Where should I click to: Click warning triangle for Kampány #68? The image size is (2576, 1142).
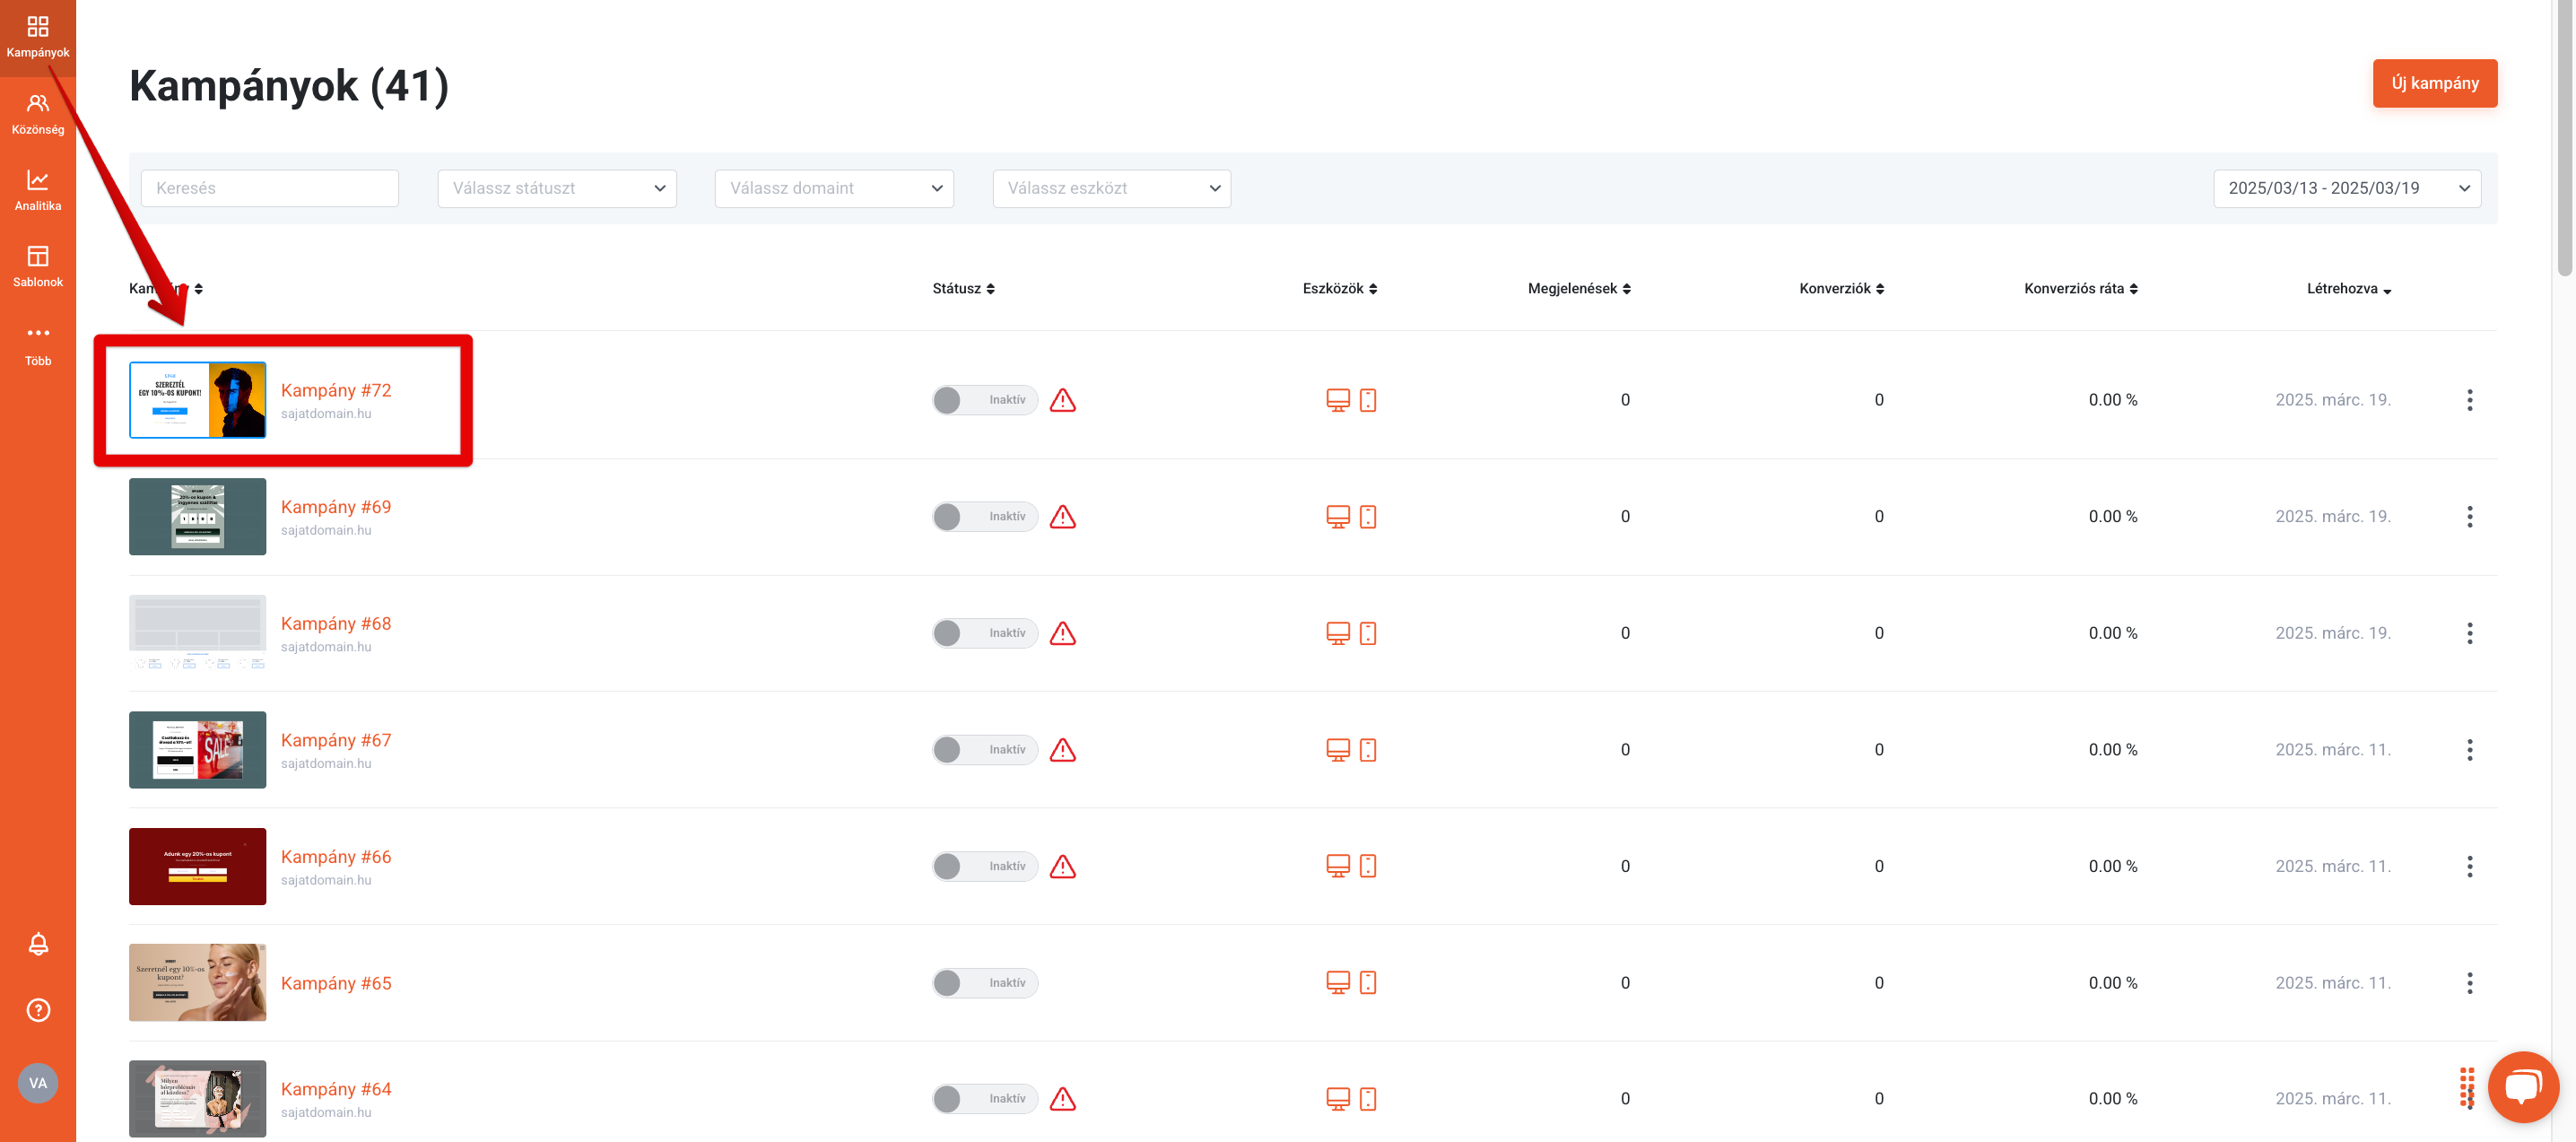pyautogui.click(x=1063, y=633)
